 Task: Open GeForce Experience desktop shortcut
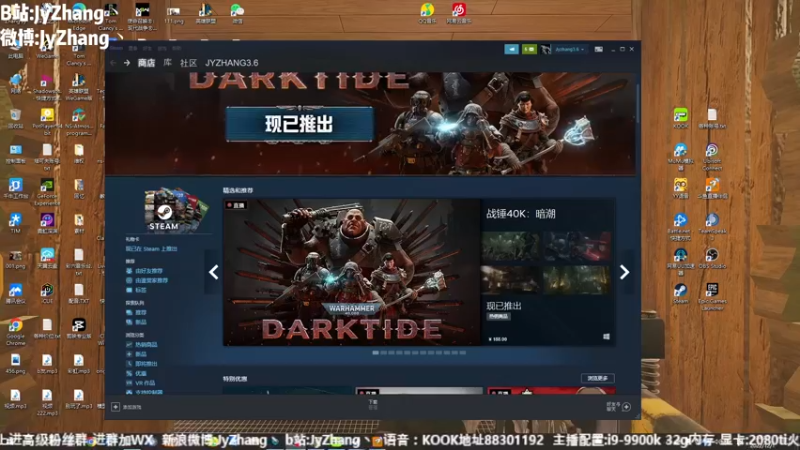[47, 191]
